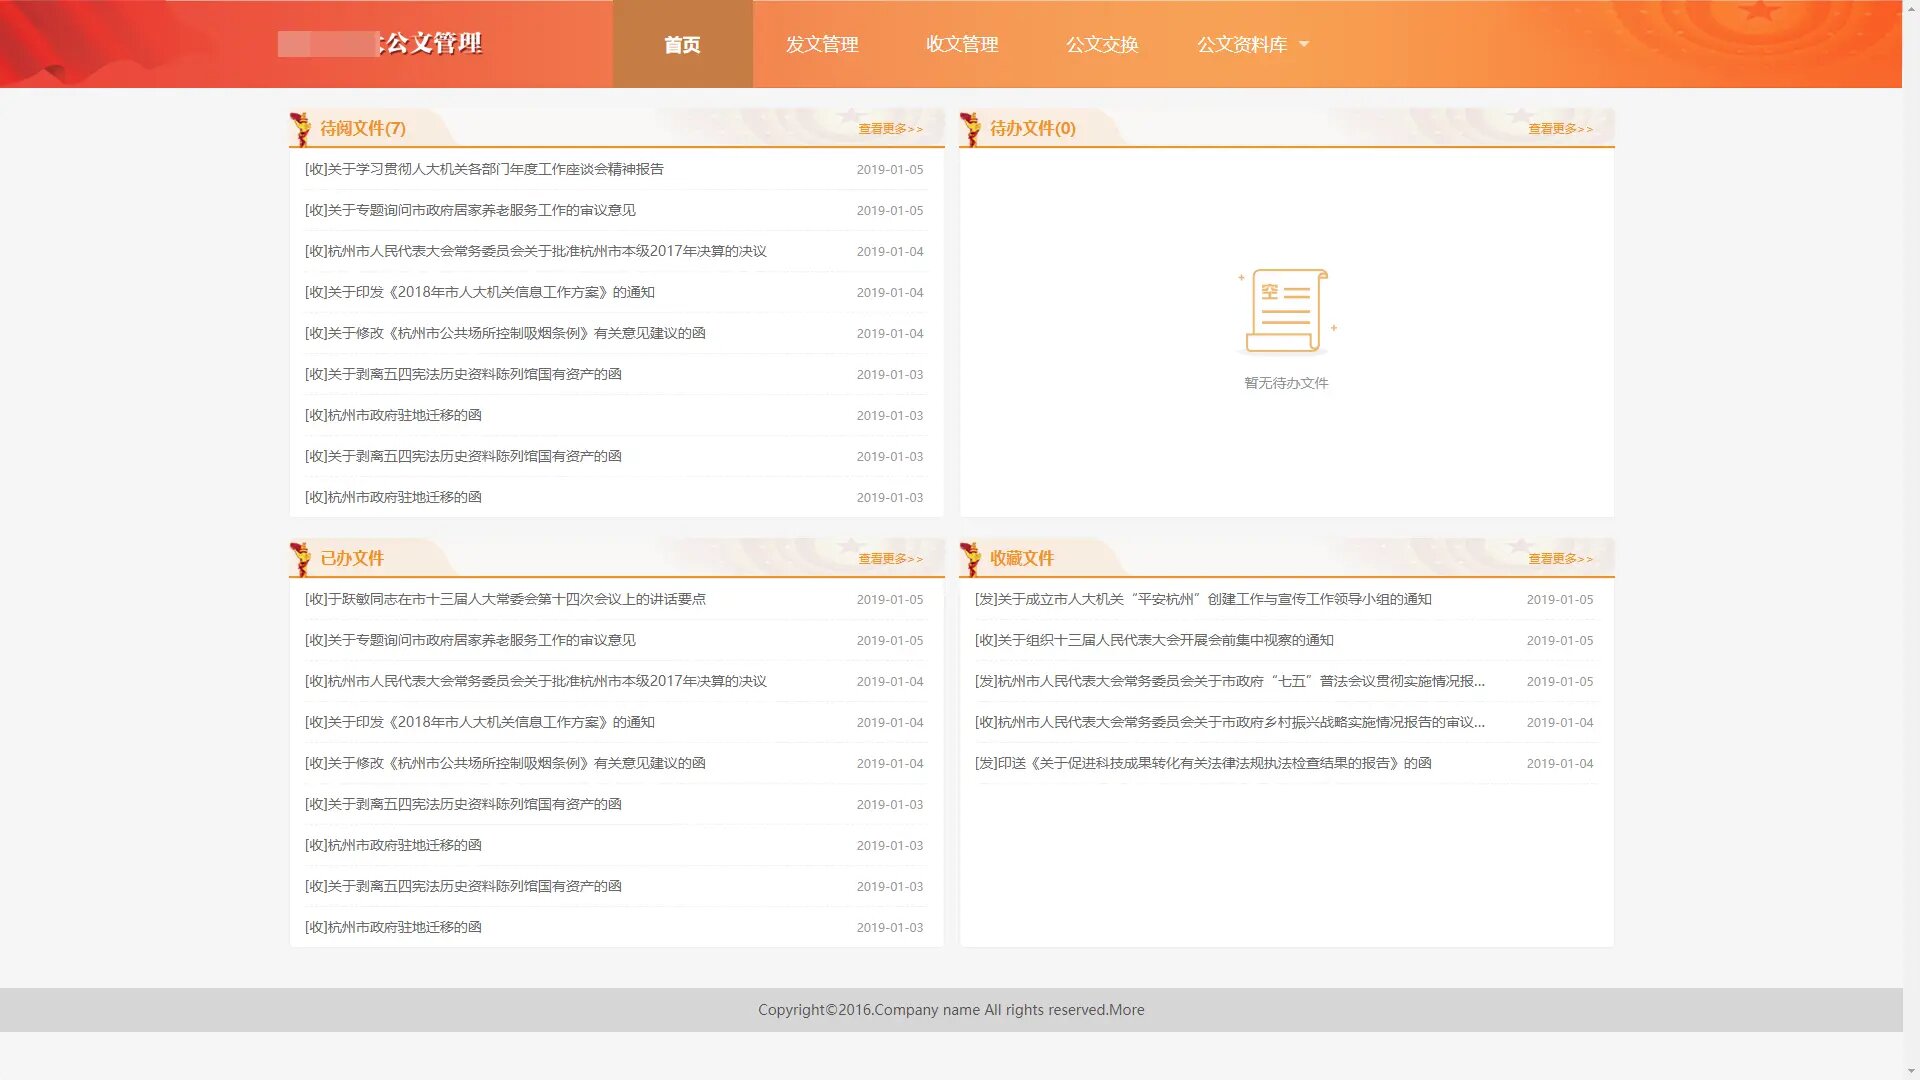Click the torch icon beside 待办文件
Image resolution: width=1920 pixels, height=1080 pixels.
coord(969,129)
